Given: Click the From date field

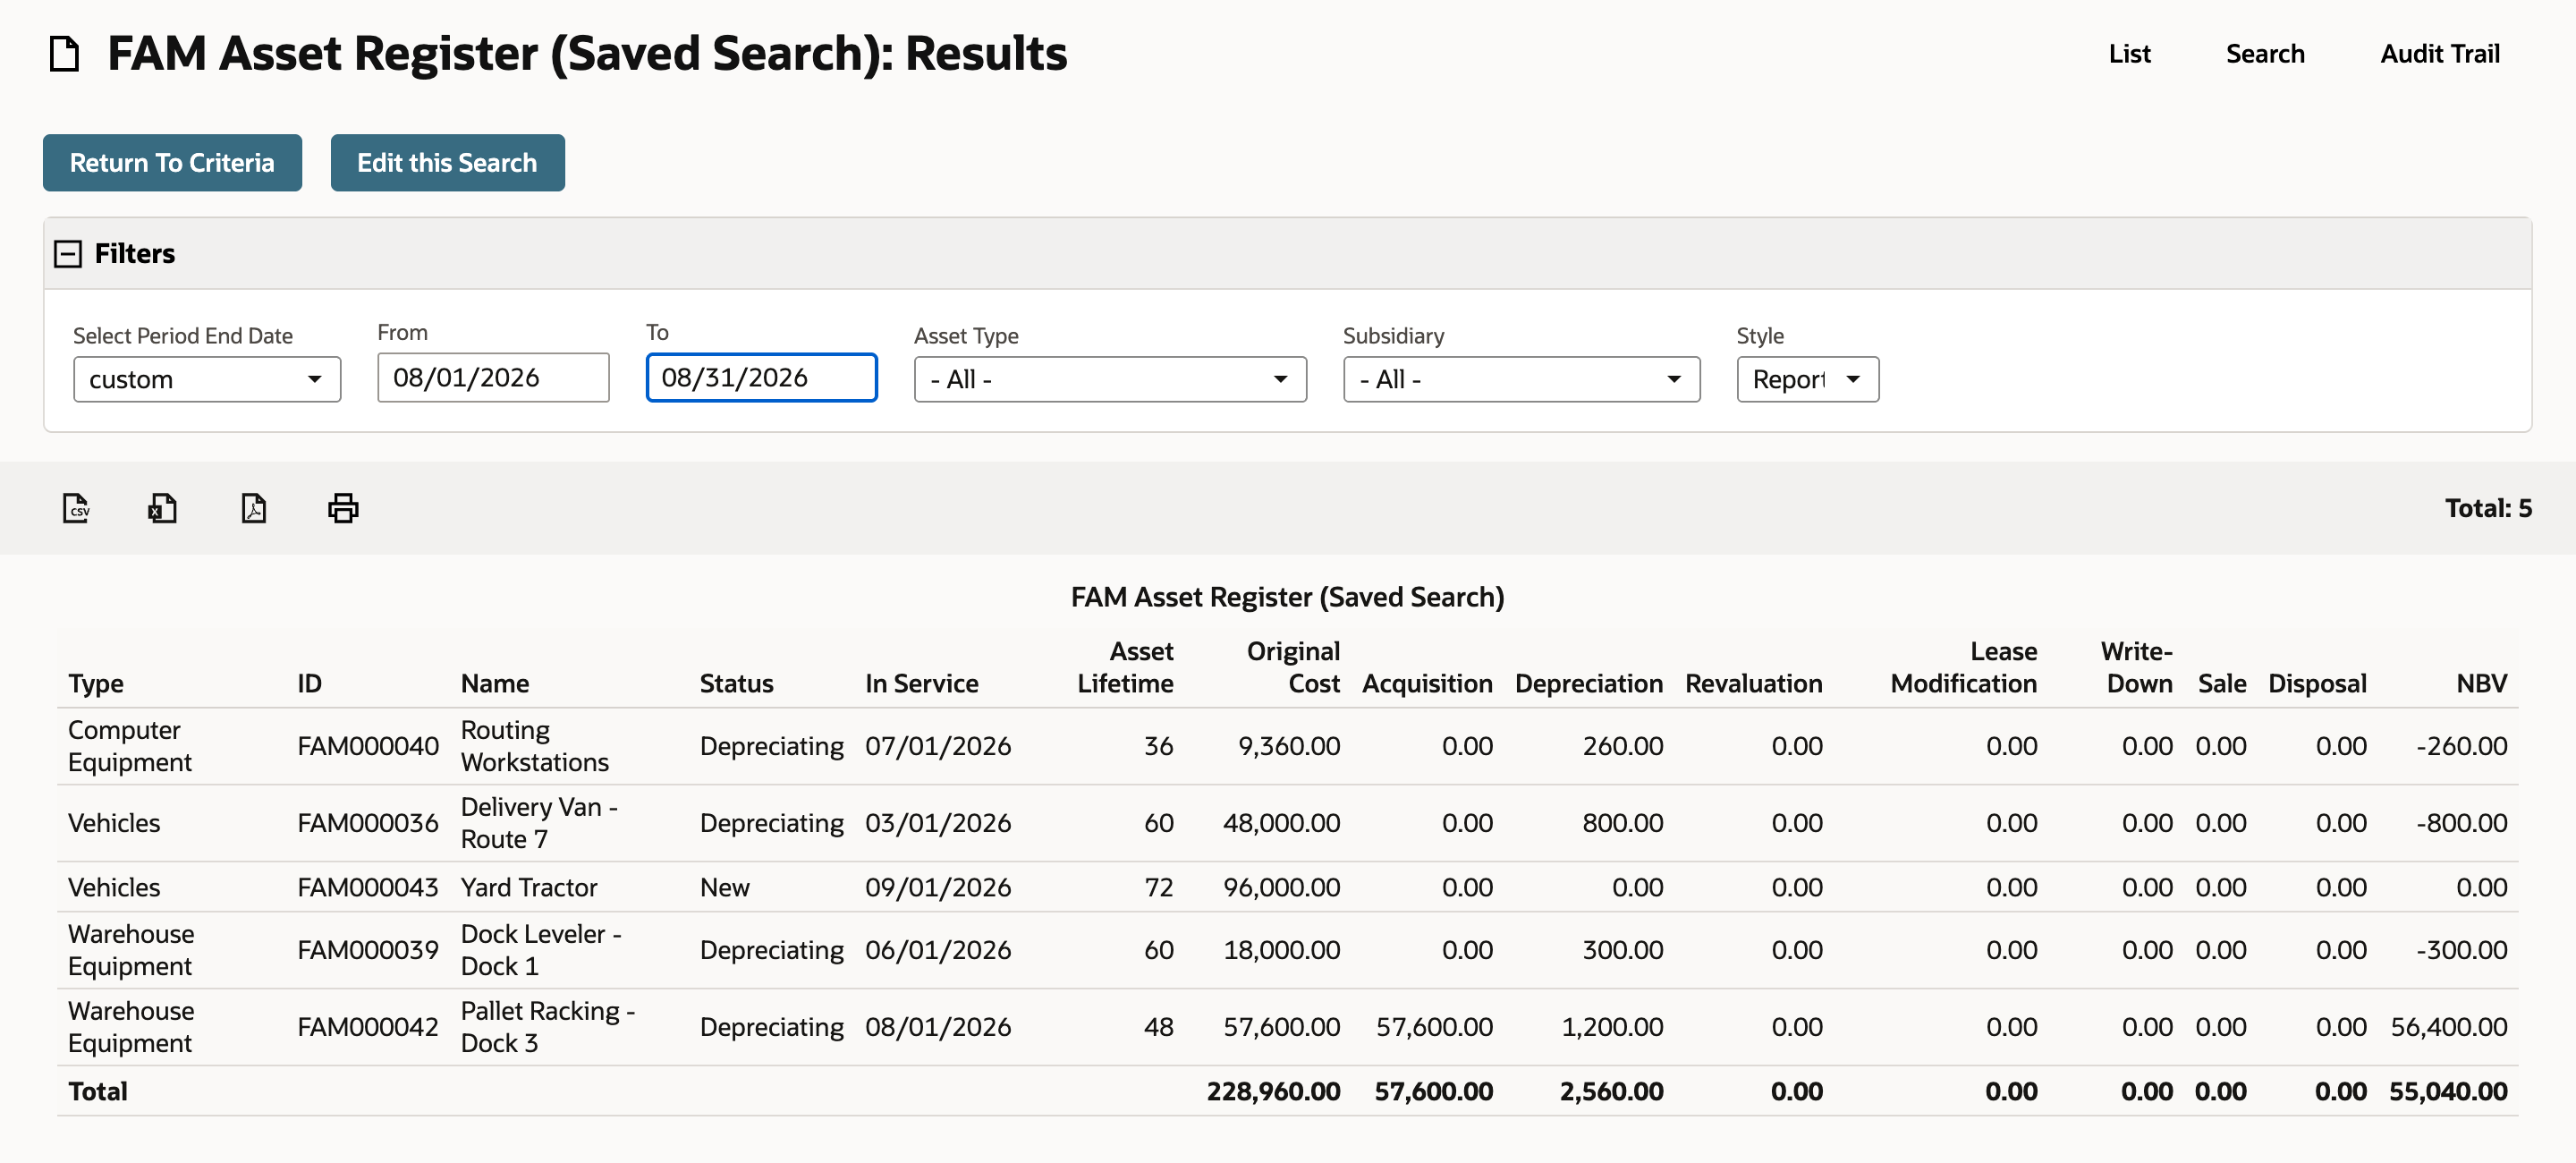Looking at the screenshot, I should pos(493,377).
